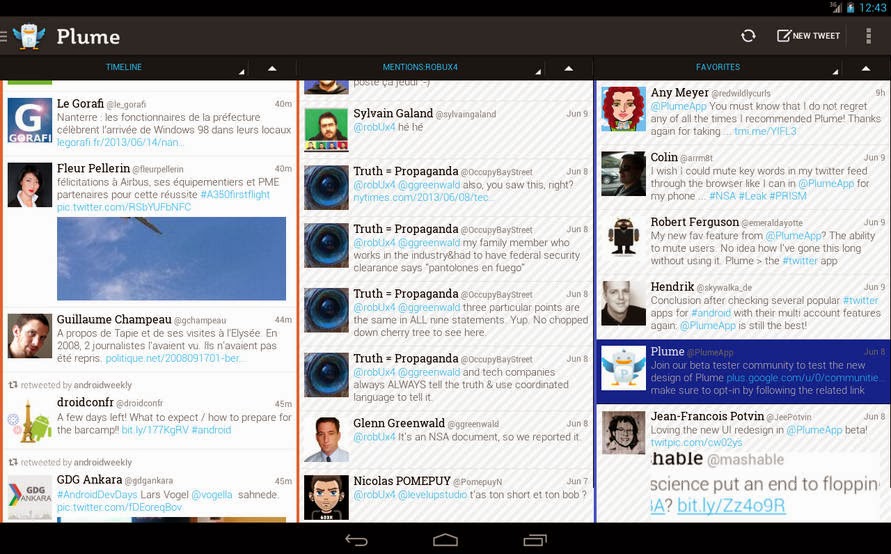891x554 pixels.
Task: Tap the Plume bird logo icon
Action: pyautogui.click(x=28, y=37)
